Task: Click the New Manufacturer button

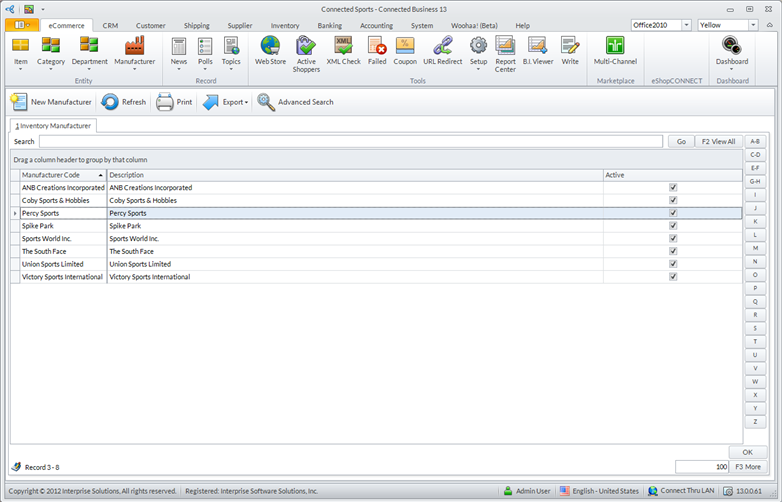Action: point(51,102)
